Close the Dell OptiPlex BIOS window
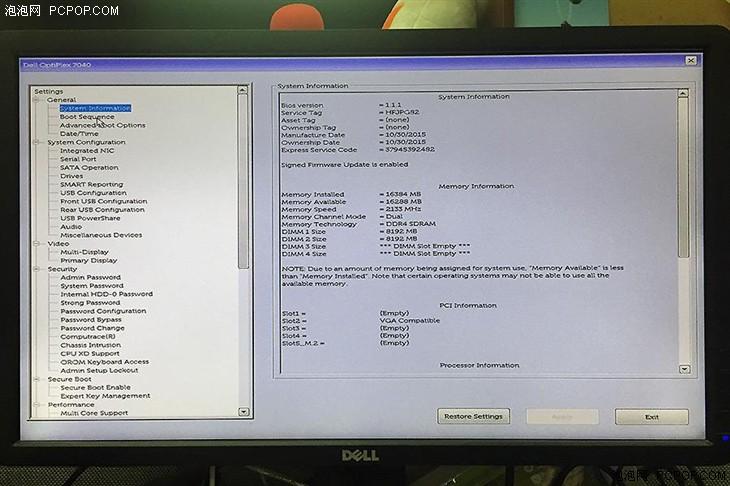Viewport: 730px width, 486px height. (691, 61)
